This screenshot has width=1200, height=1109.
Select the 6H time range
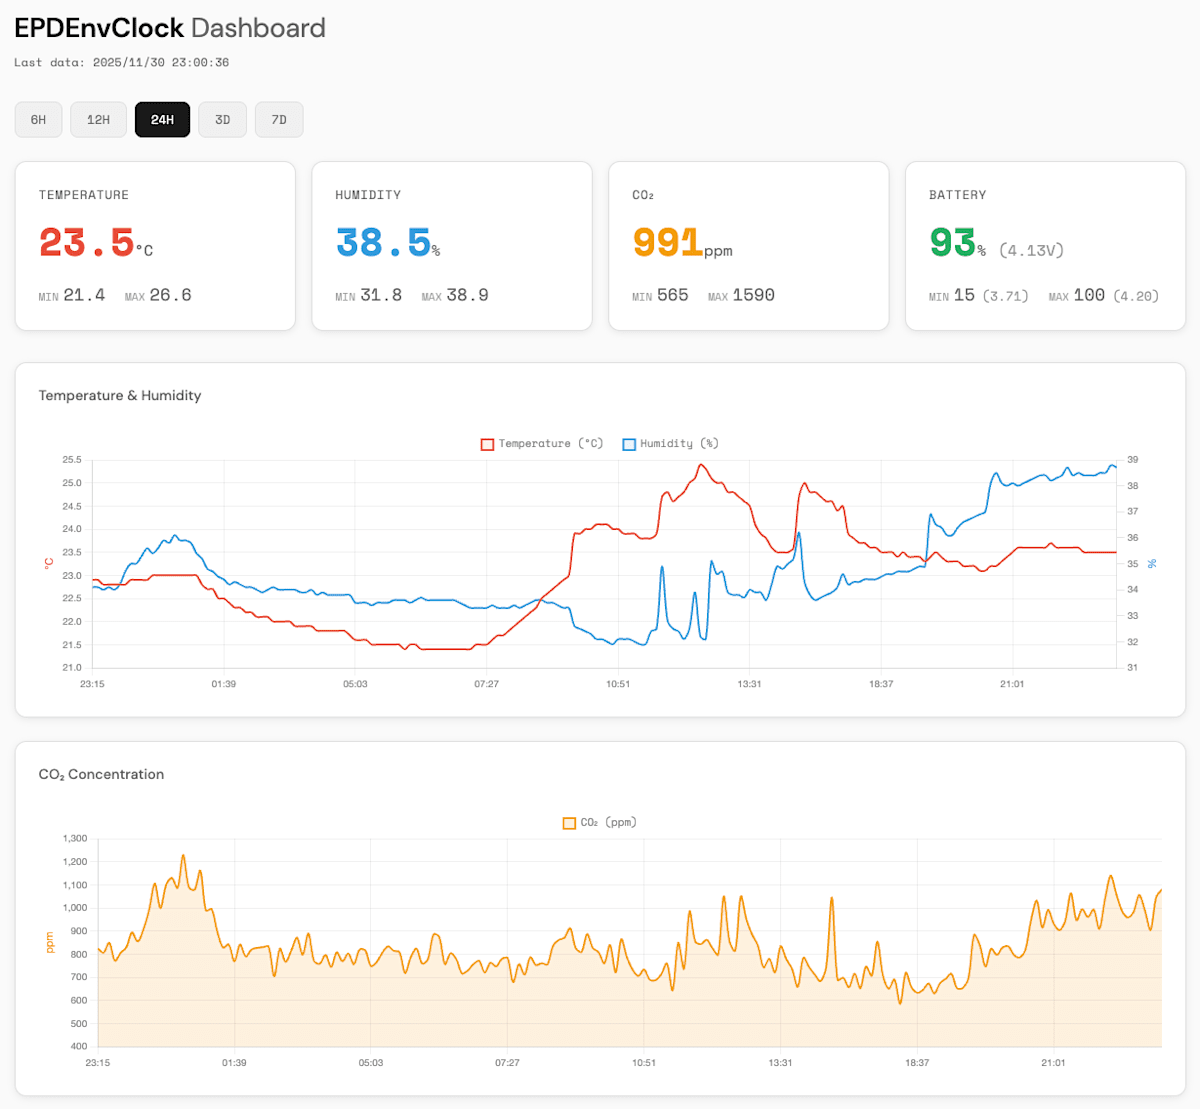point(38,119)
